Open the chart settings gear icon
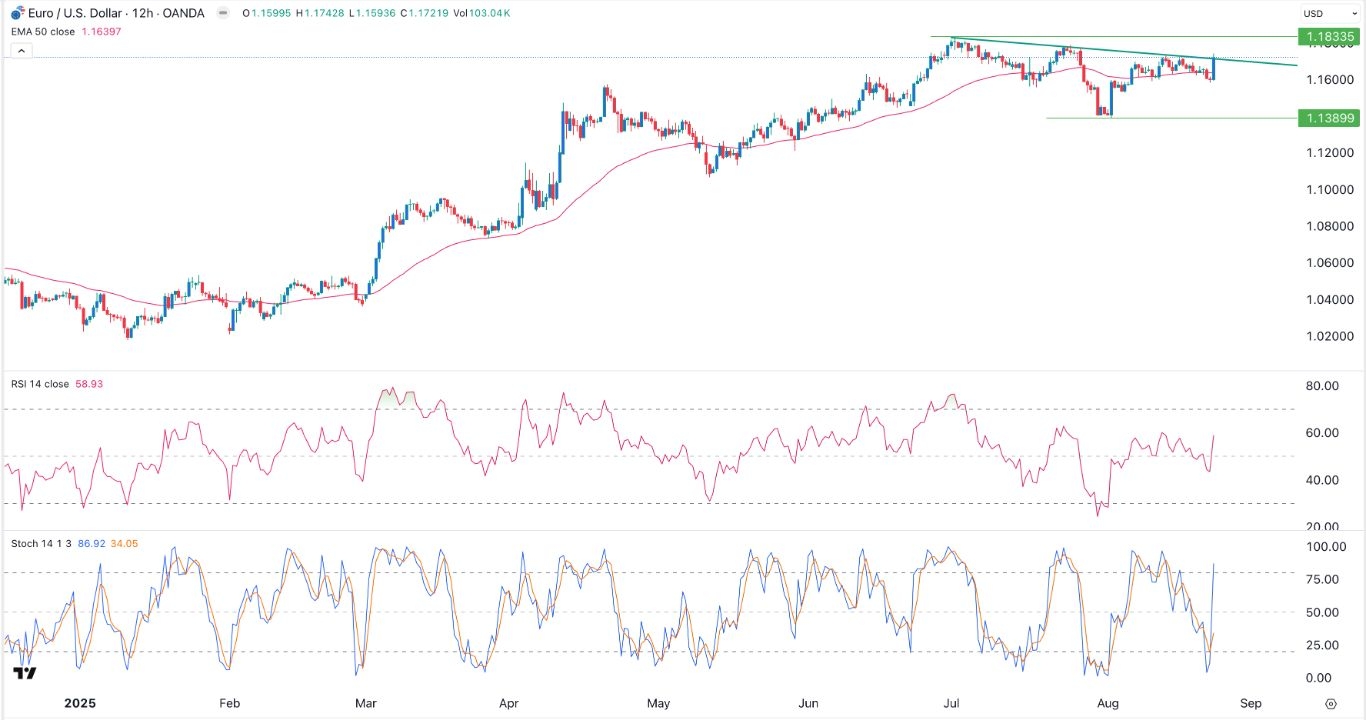1366x720 pixels. coord(1330,703)
